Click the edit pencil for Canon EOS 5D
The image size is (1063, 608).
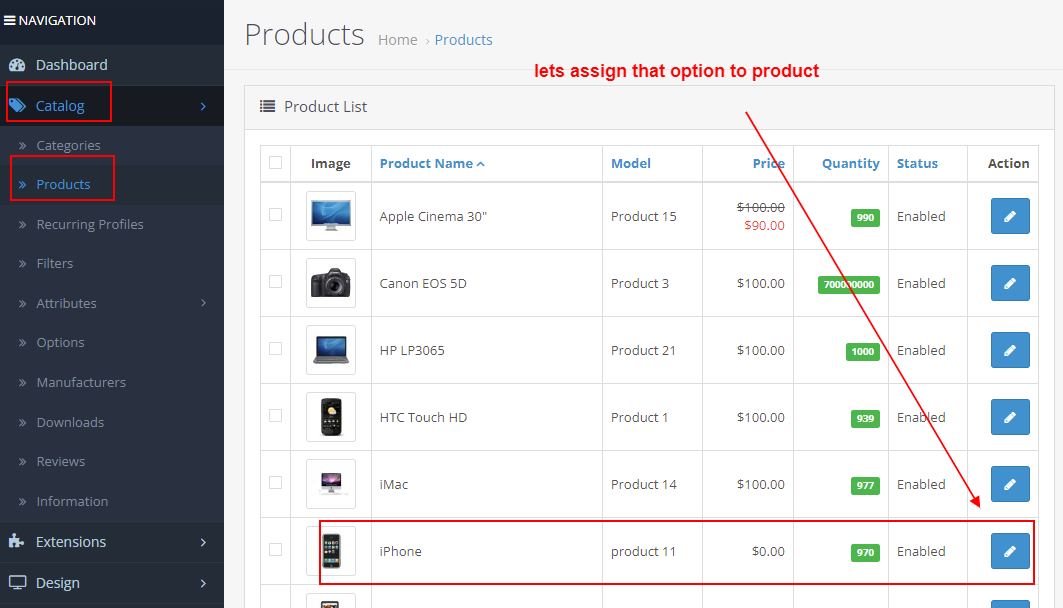coord(1009,283)
